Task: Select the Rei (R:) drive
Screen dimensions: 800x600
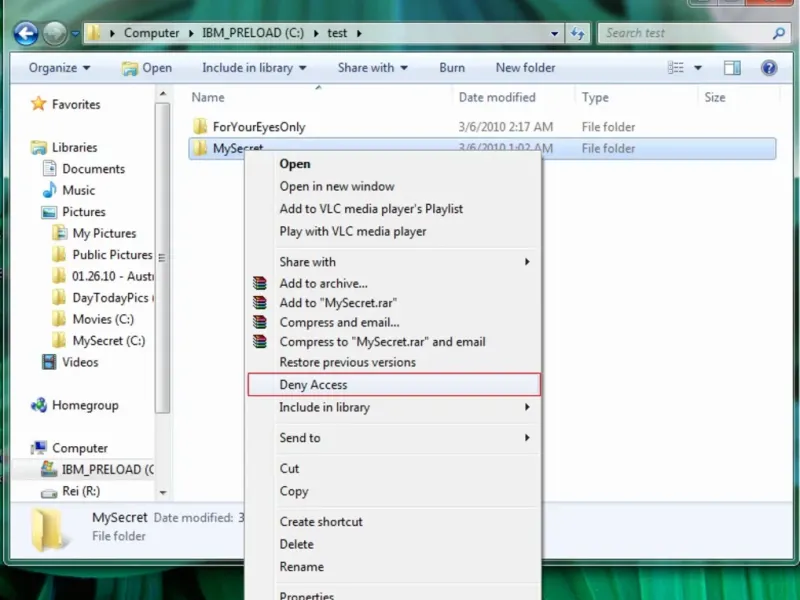Action: coord(70,491)
